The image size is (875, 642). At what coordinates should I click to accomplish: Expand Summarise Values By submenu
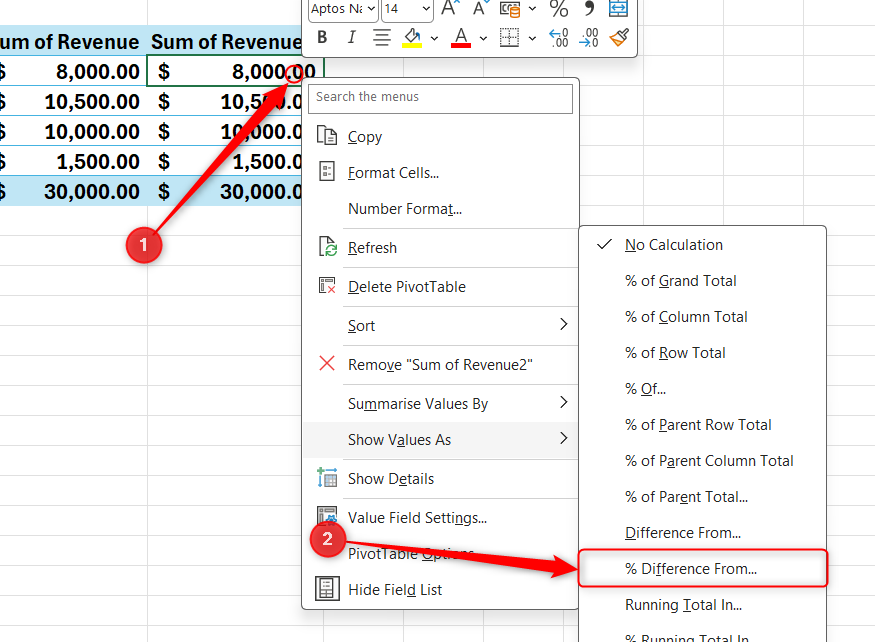(x=440, y=404)
